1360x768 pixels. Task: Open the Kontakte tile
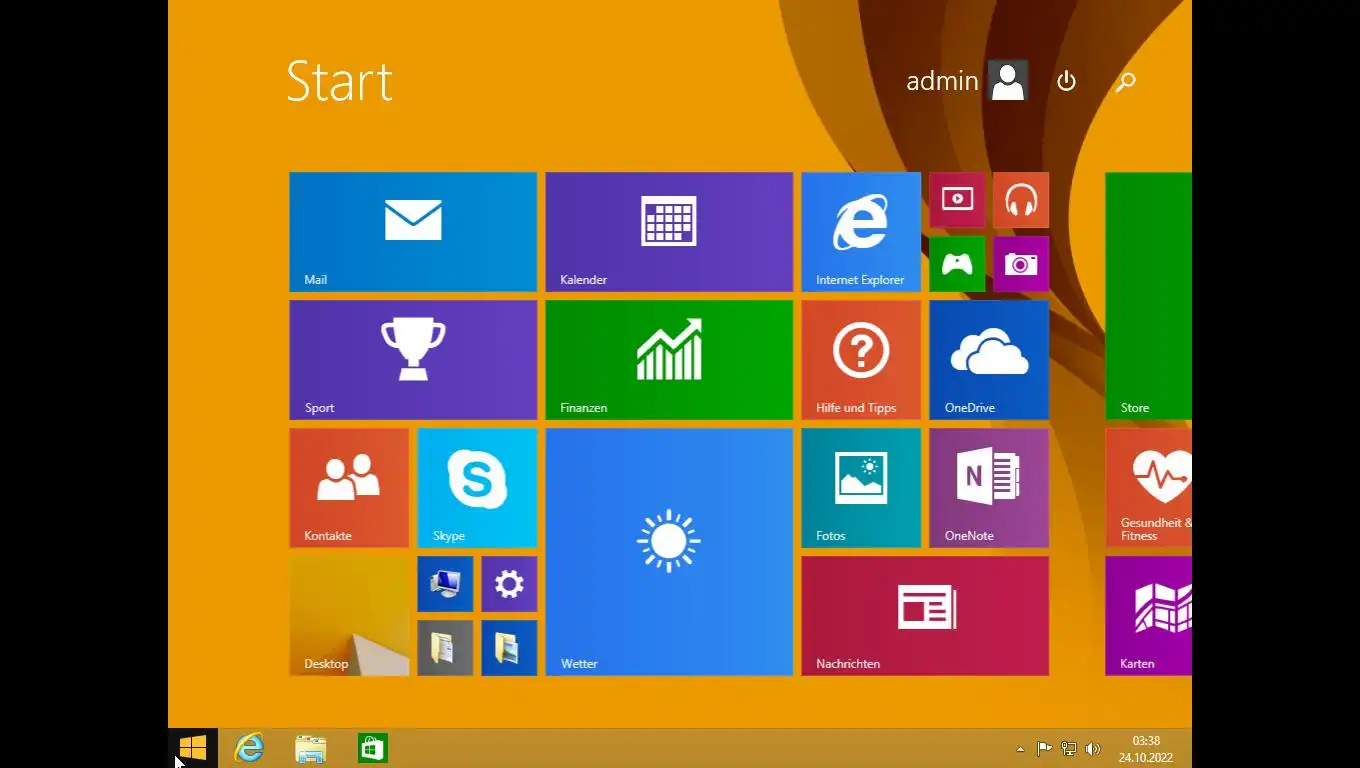coord(349,488)
